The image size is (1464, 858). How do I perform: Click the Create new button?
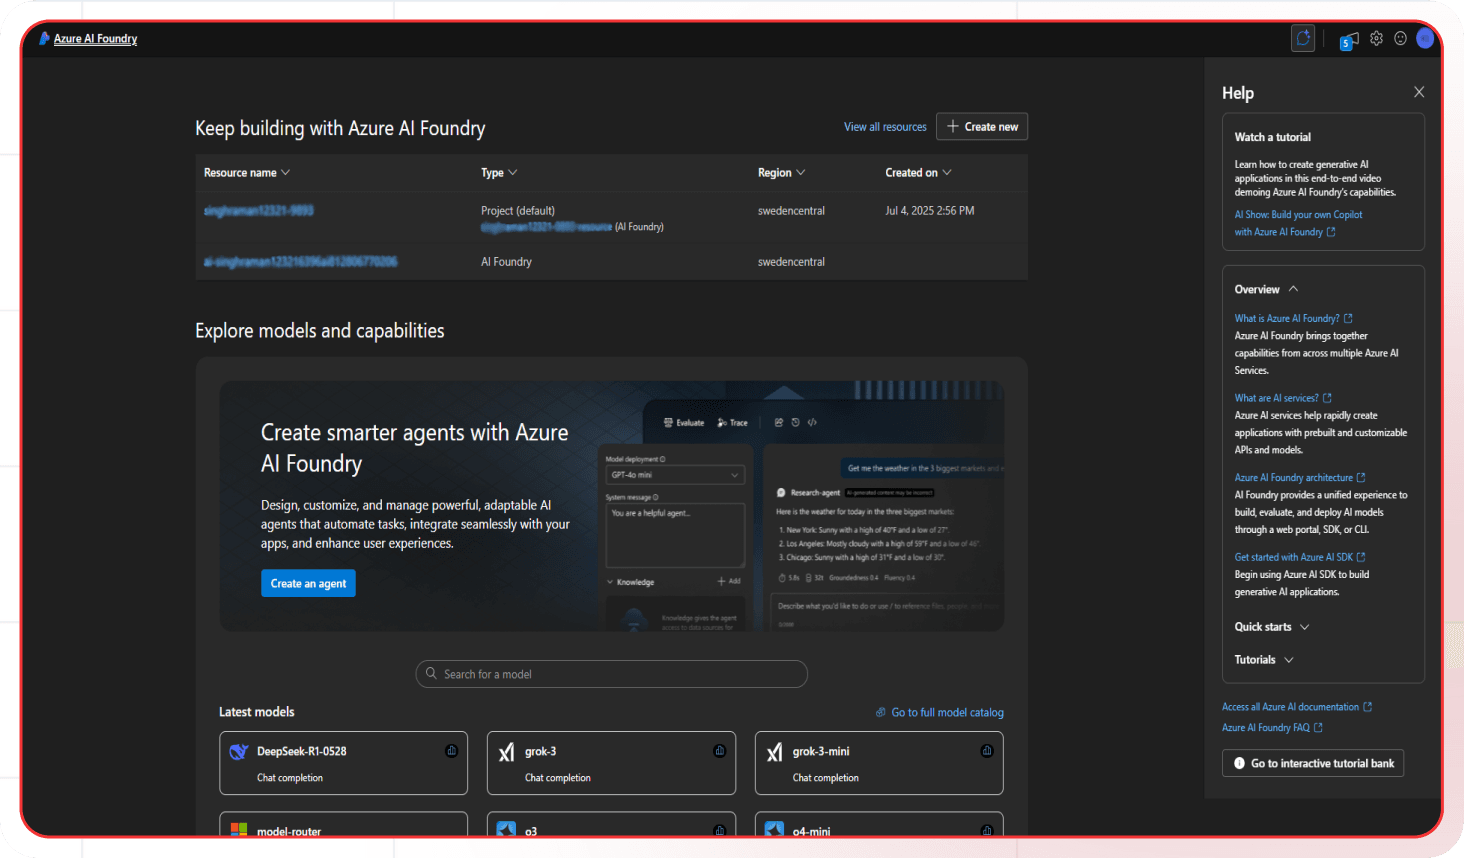[x=982, y=127]
